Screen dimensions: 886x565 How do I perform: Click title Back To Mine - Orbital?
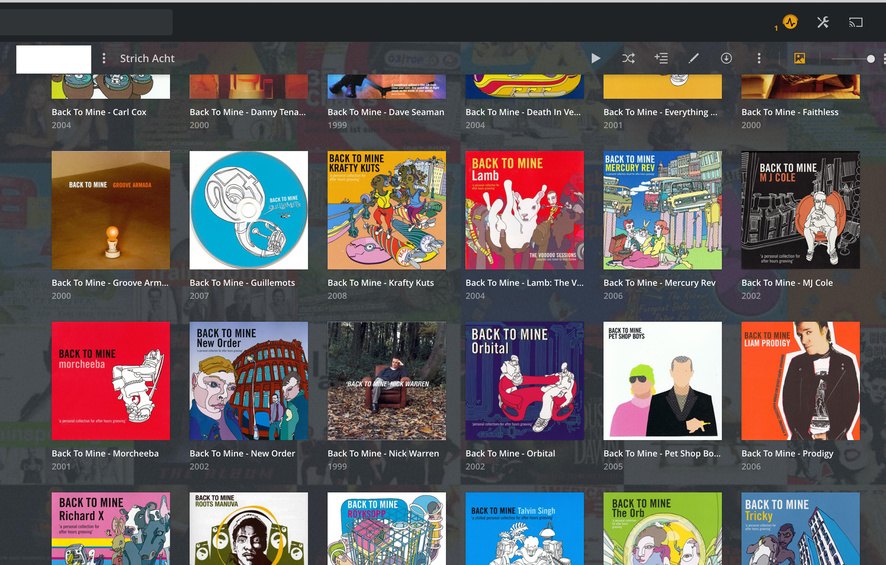click(x=510, y=453)
